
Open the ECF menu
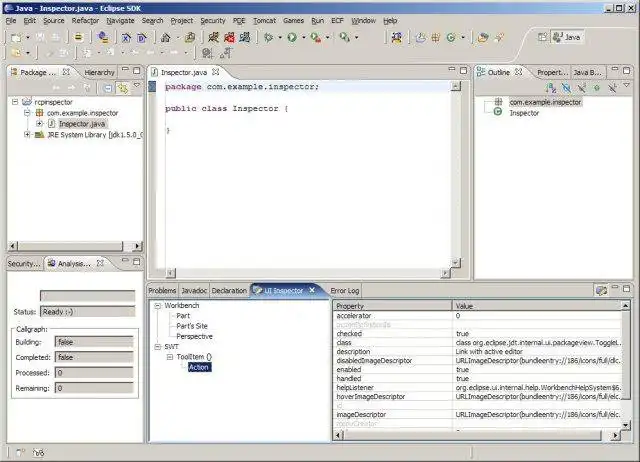coord(337,20)
